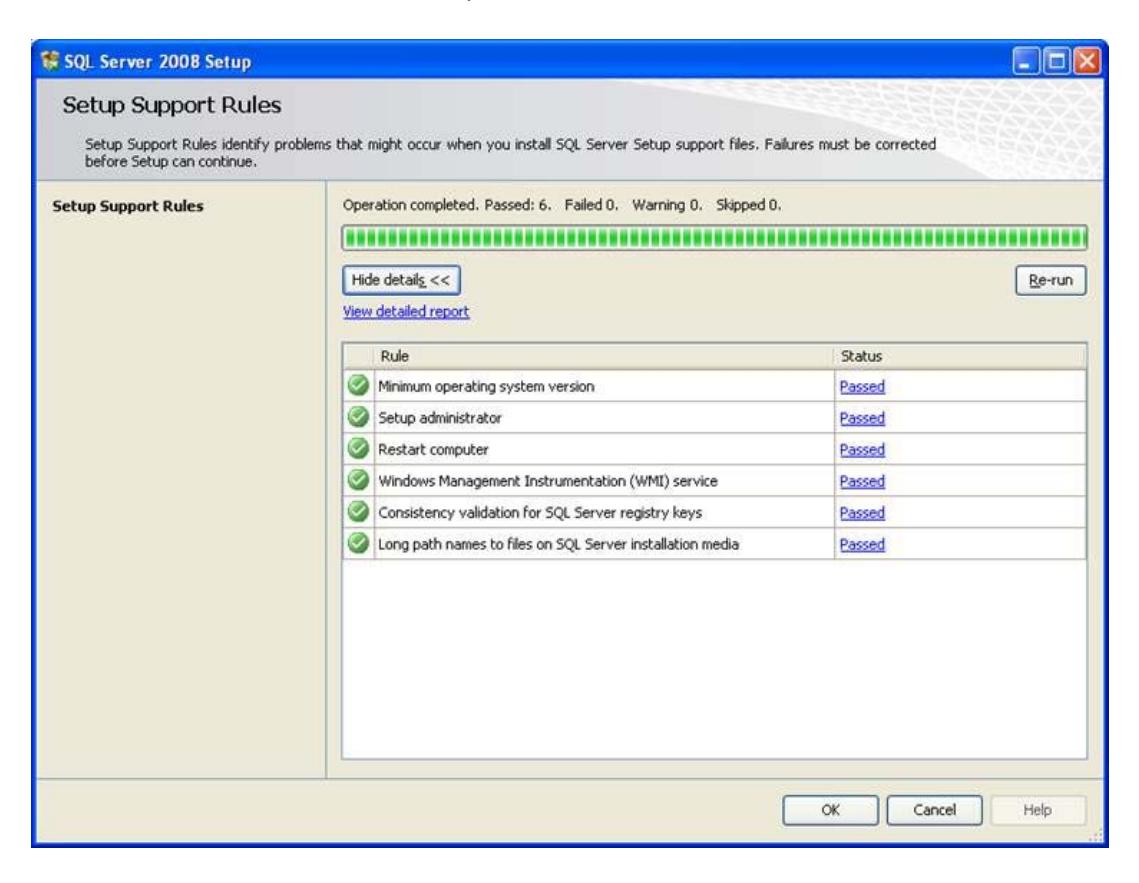Click the green check icon for Long path names rule

358,543
